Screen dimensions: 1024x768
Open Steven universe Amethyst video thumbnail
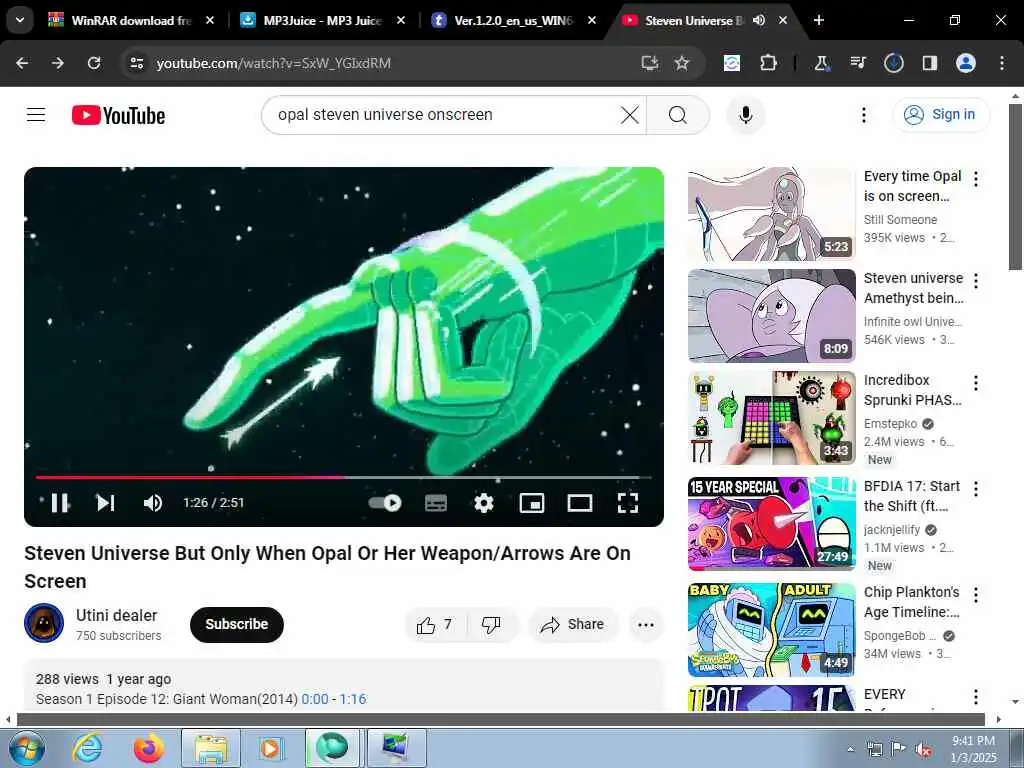tap(771, 315)
